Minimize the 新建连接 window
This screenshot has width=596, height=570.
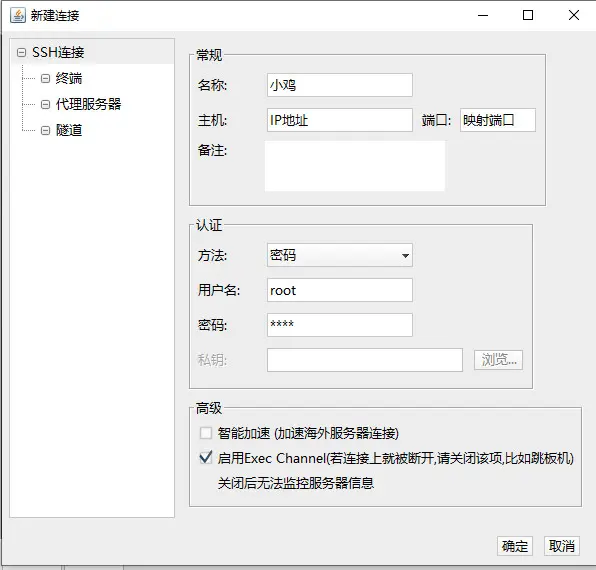(x=483, y=16)
